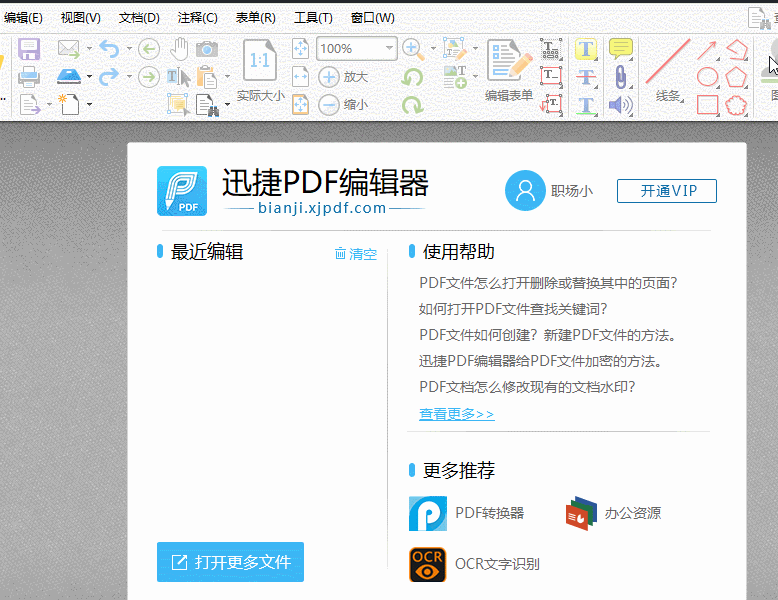The height and width of the screenshot is (600, 778).
Task: Open the 100% zoom level dropdown
Action: pos(389,48)
